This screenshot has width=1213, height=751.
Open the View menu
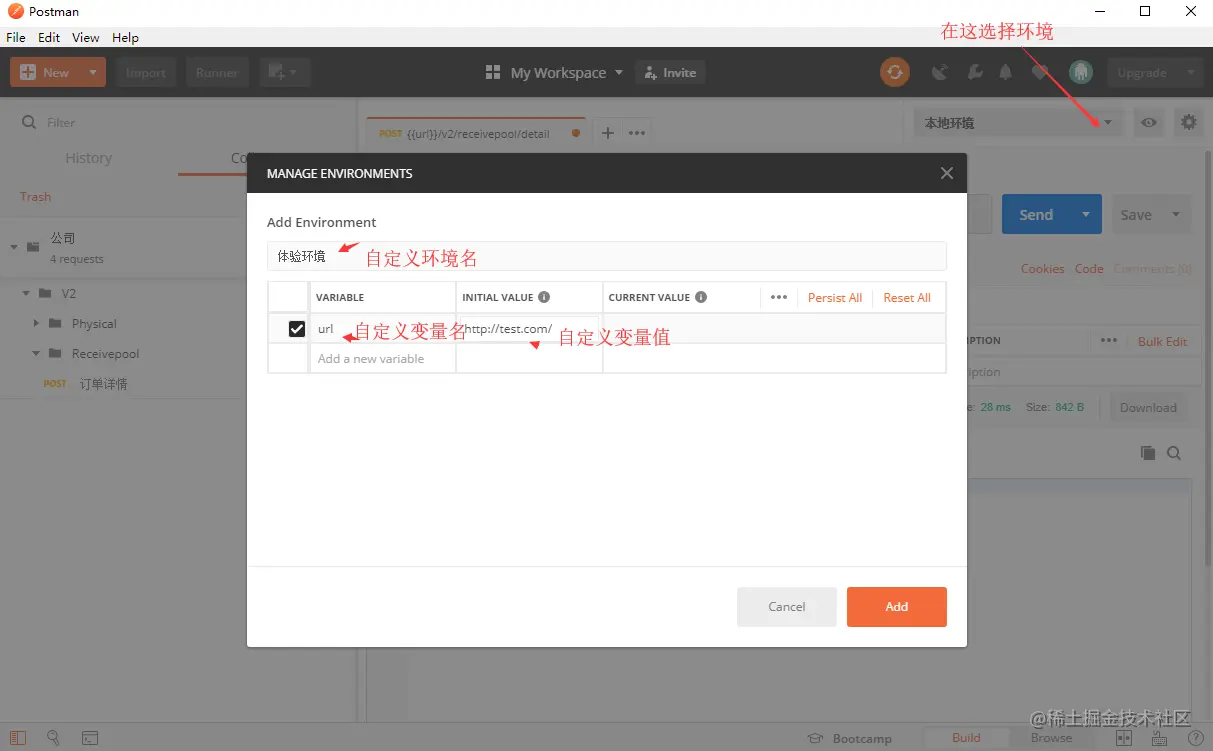(86, 37)
